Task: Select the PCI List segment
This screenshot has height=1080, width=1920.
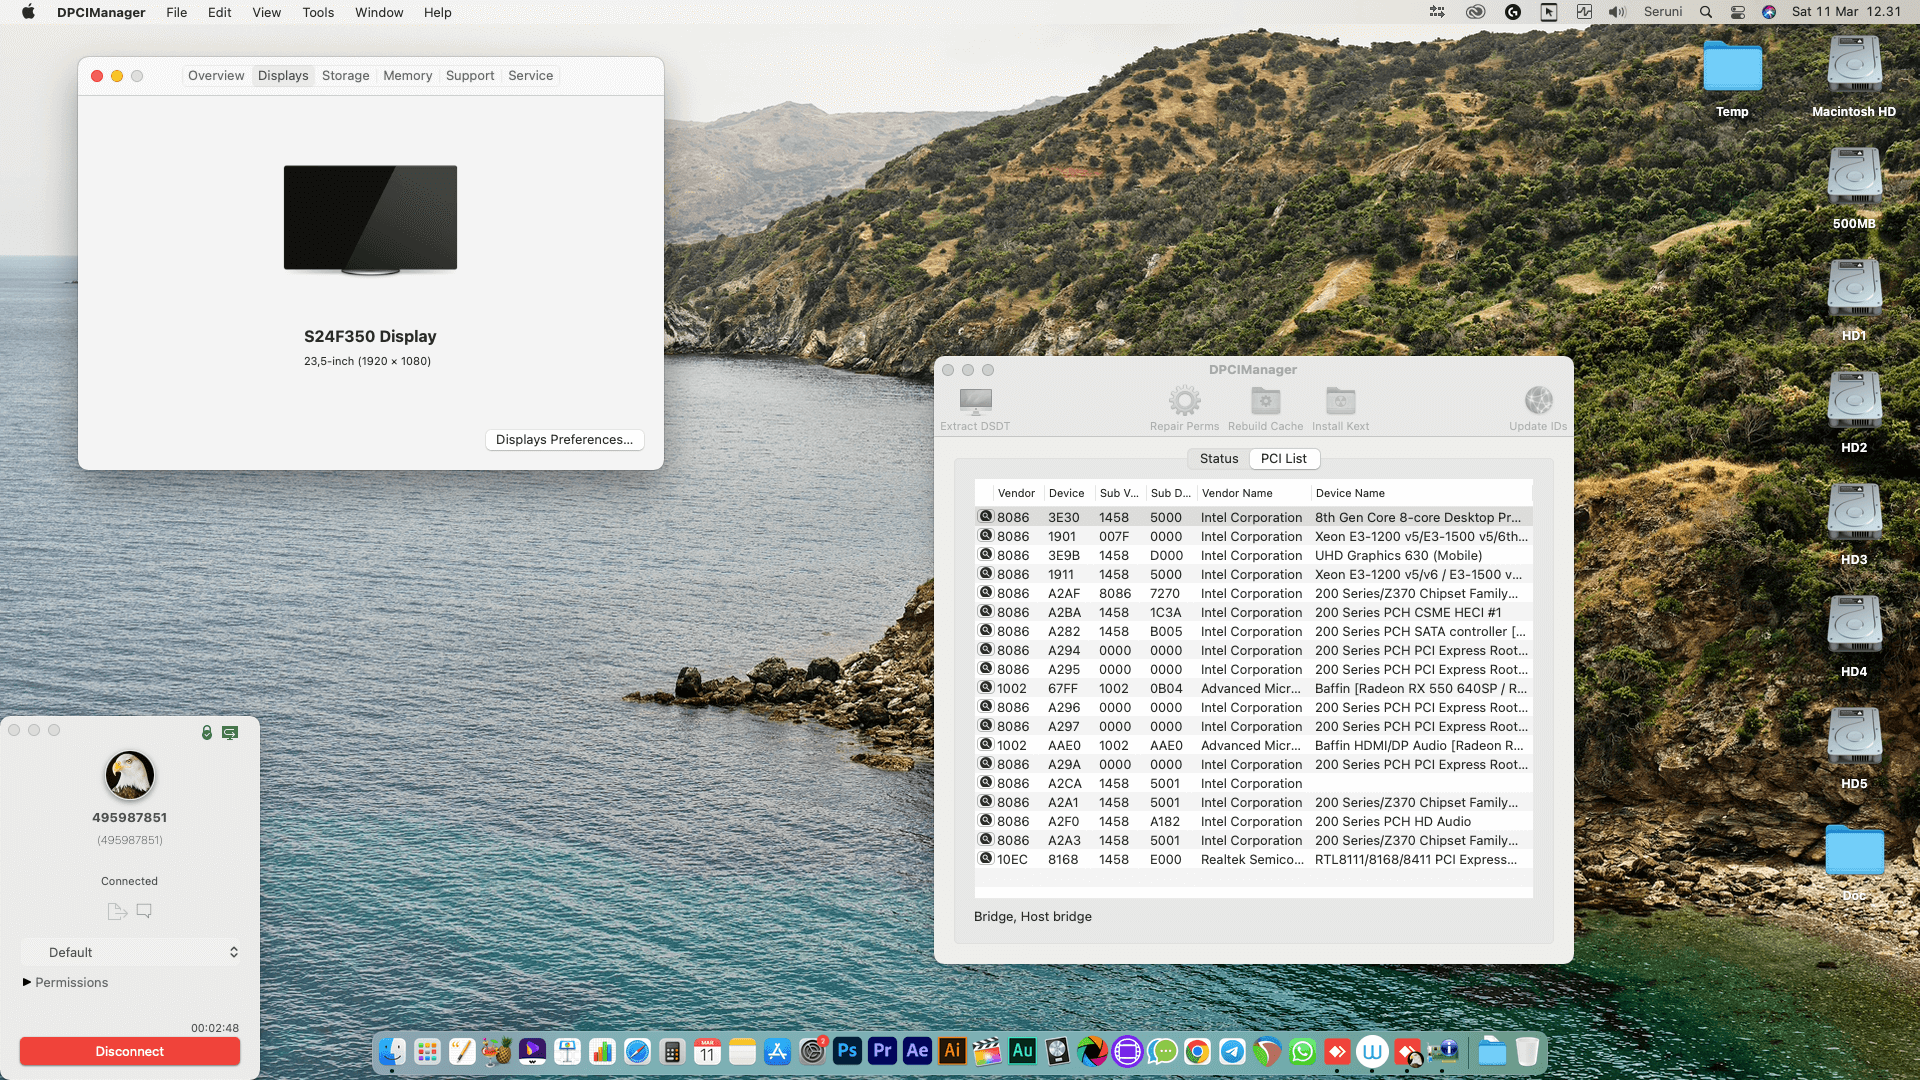Action: 1283,458
